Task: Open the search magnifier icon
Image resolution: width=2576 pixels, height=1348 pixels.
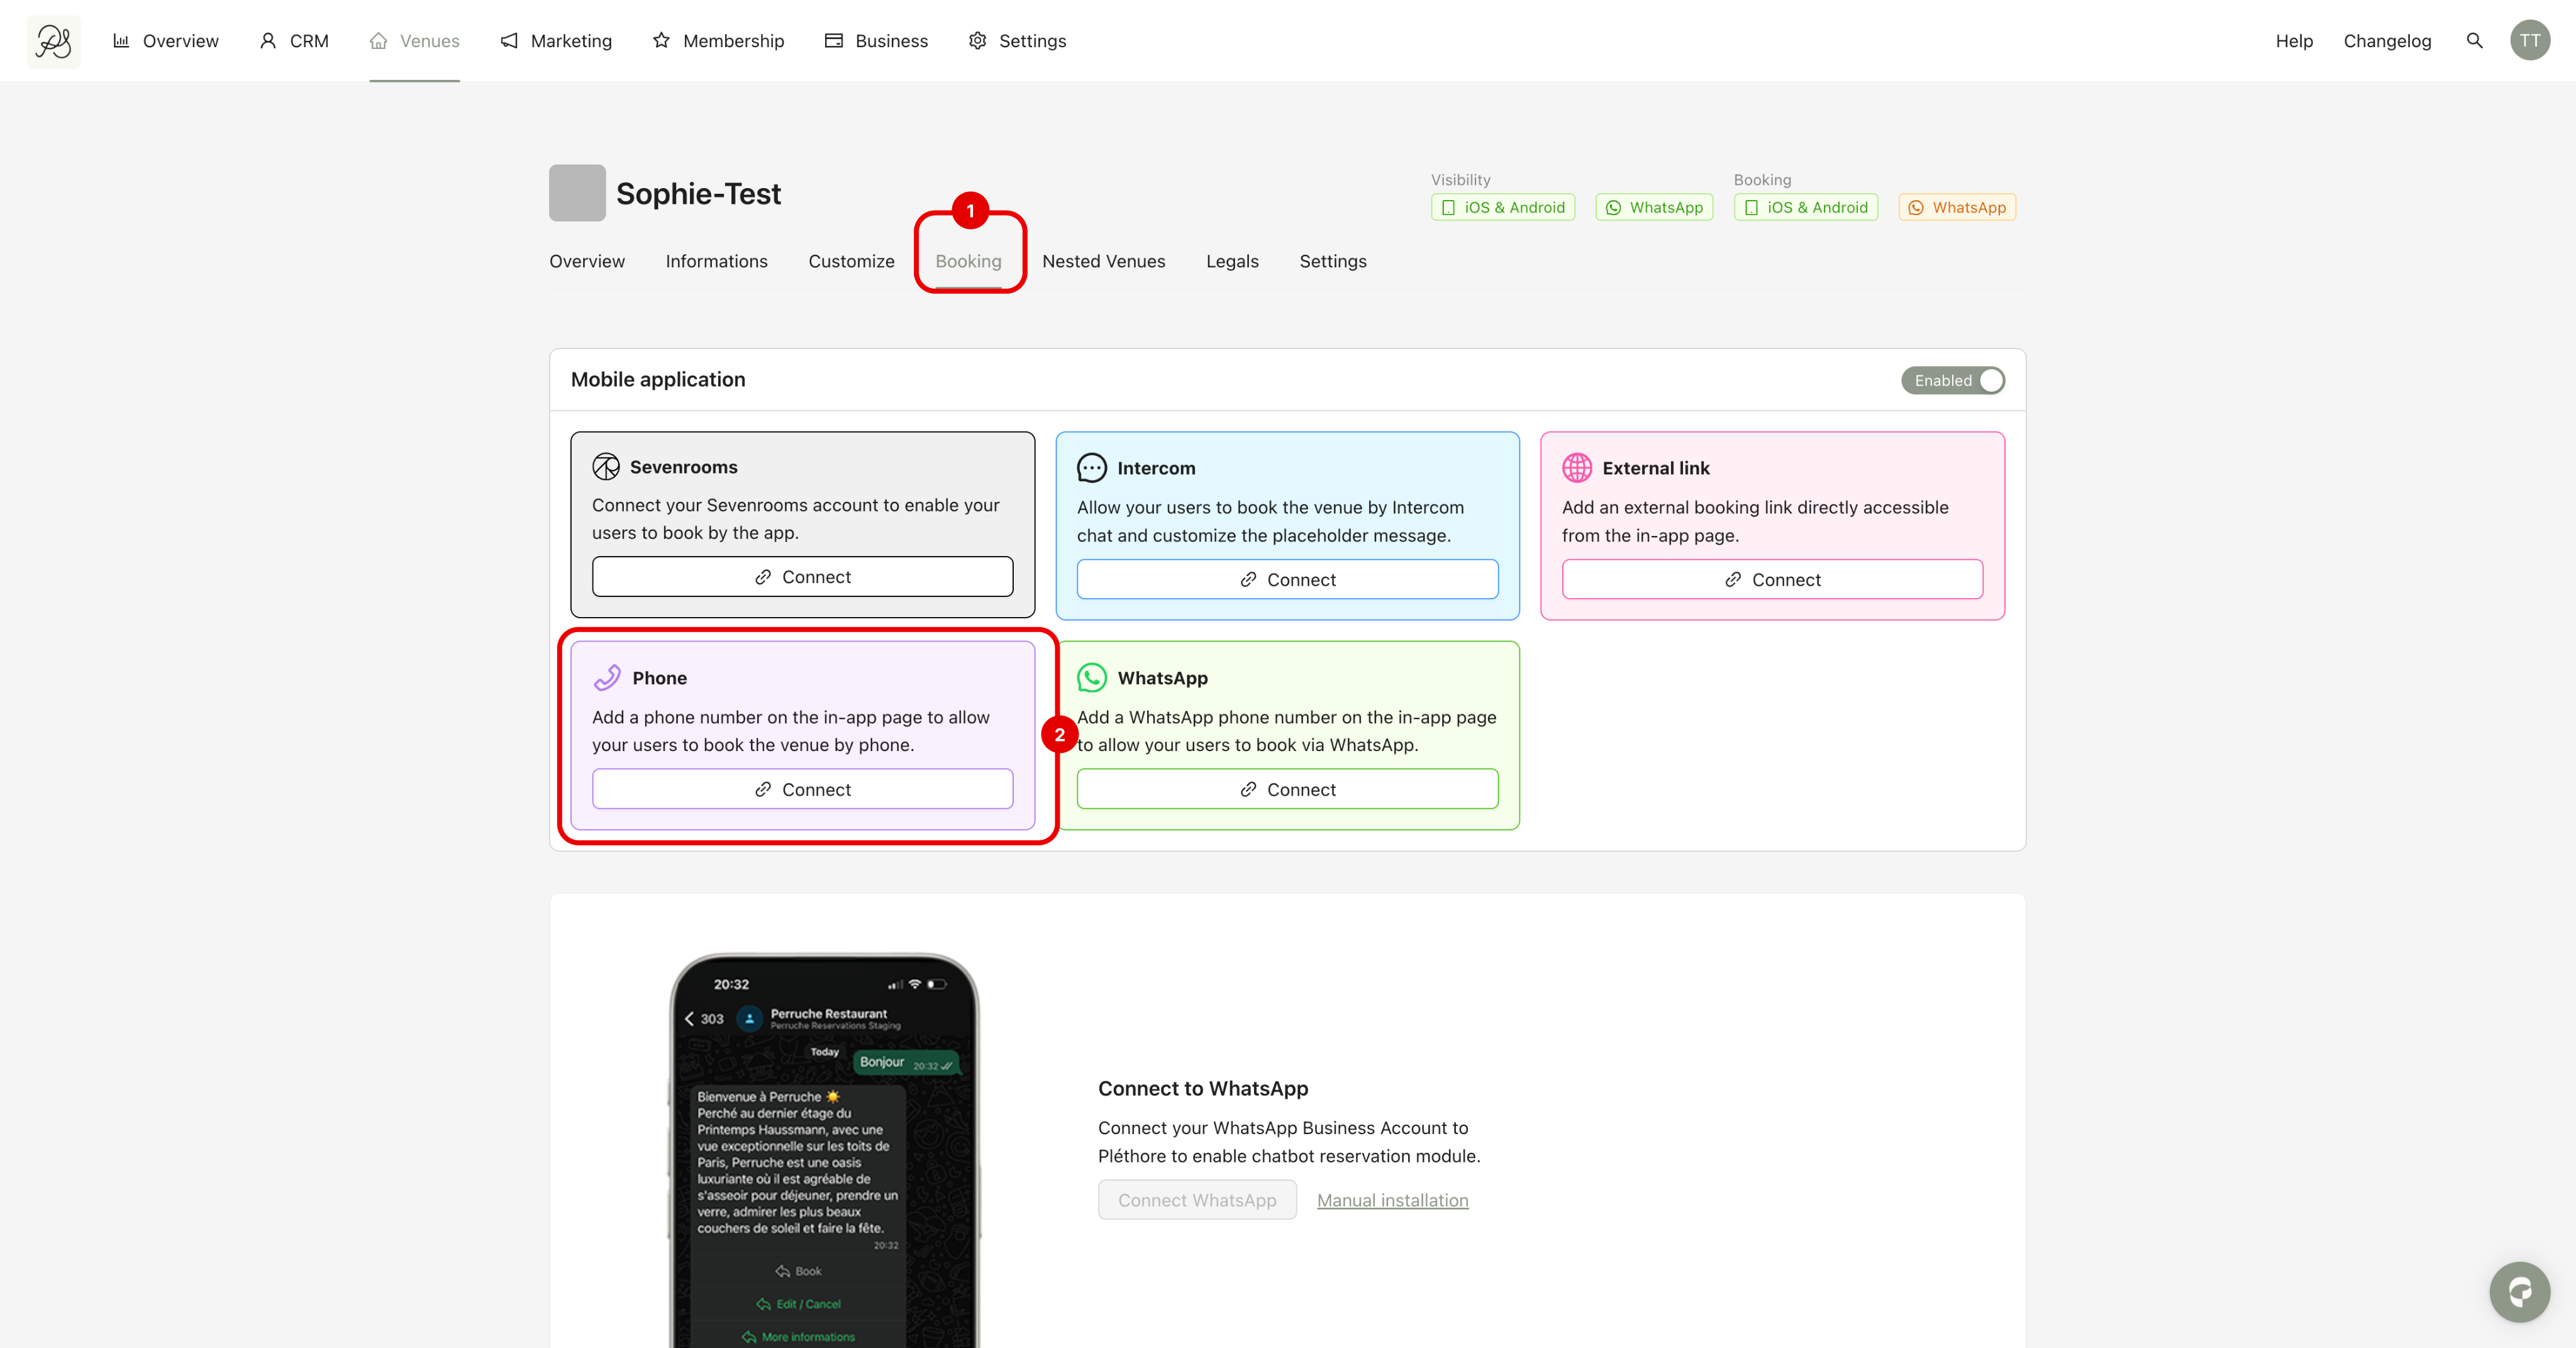Action: (2474, 41)
